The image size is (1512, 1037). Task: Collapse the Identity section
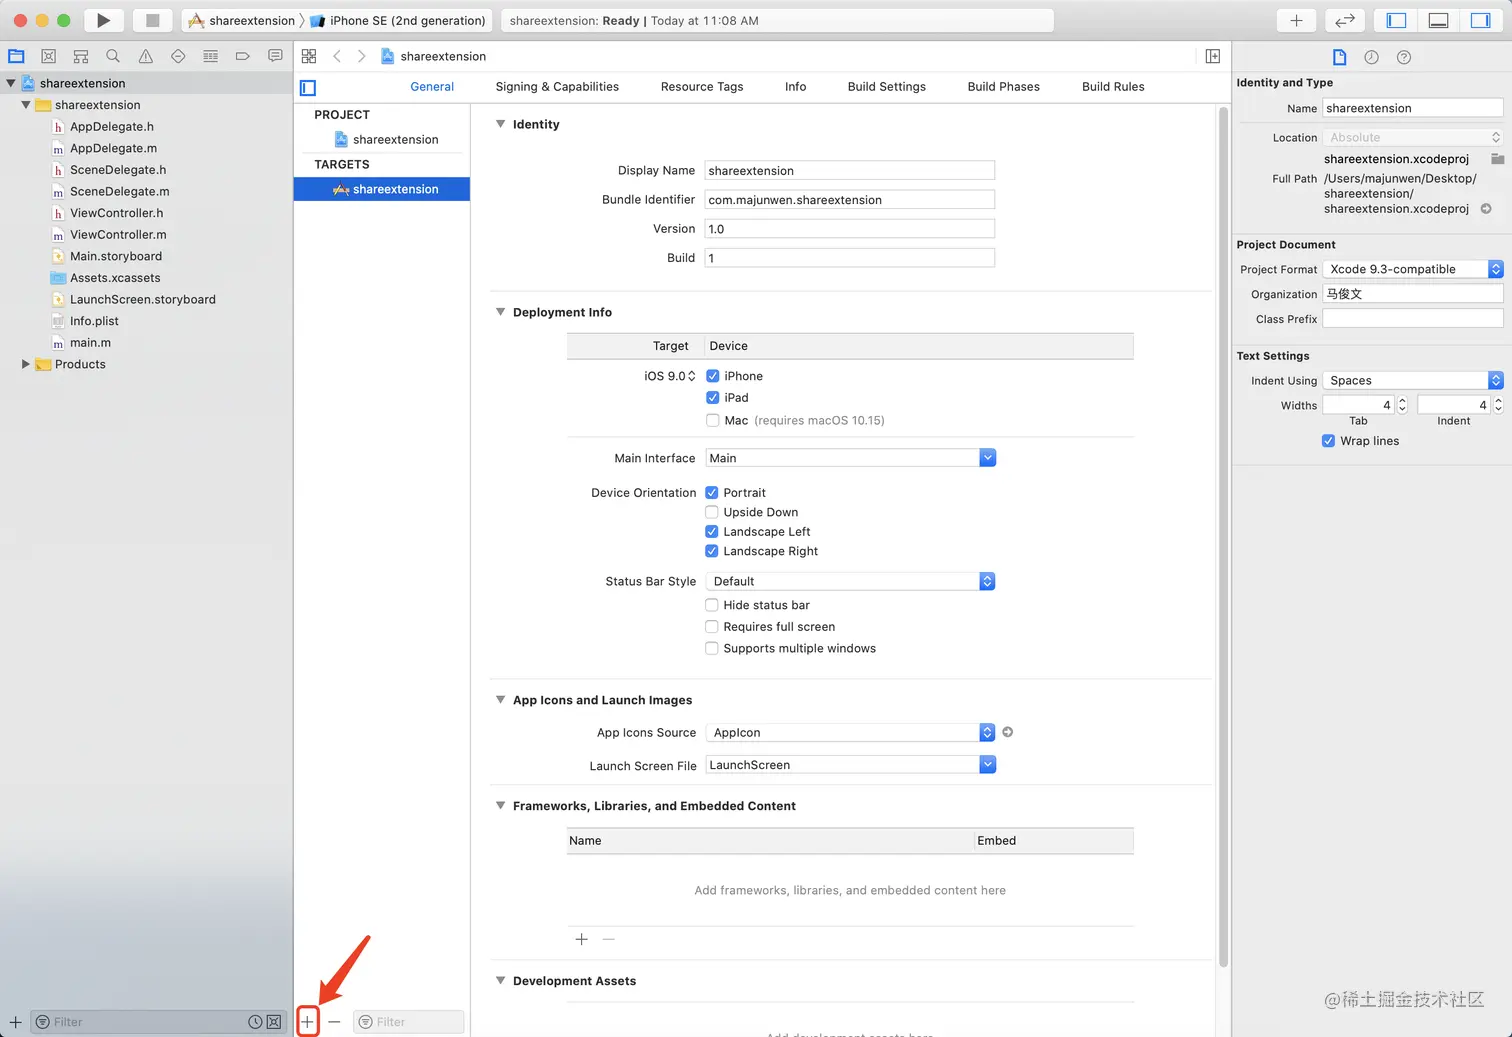click(x=500, y=124)
